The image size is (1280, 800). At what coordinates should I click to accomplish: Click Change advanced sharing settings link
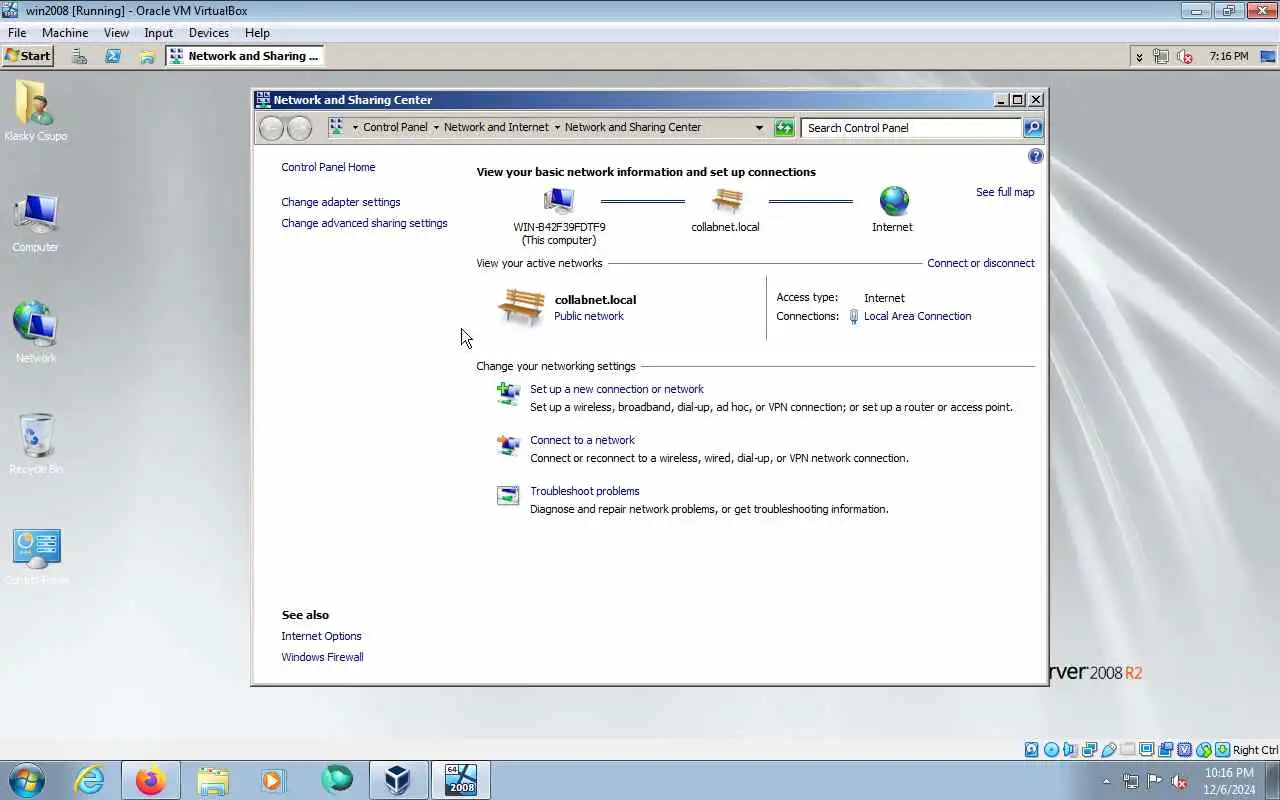coord(364,223)
